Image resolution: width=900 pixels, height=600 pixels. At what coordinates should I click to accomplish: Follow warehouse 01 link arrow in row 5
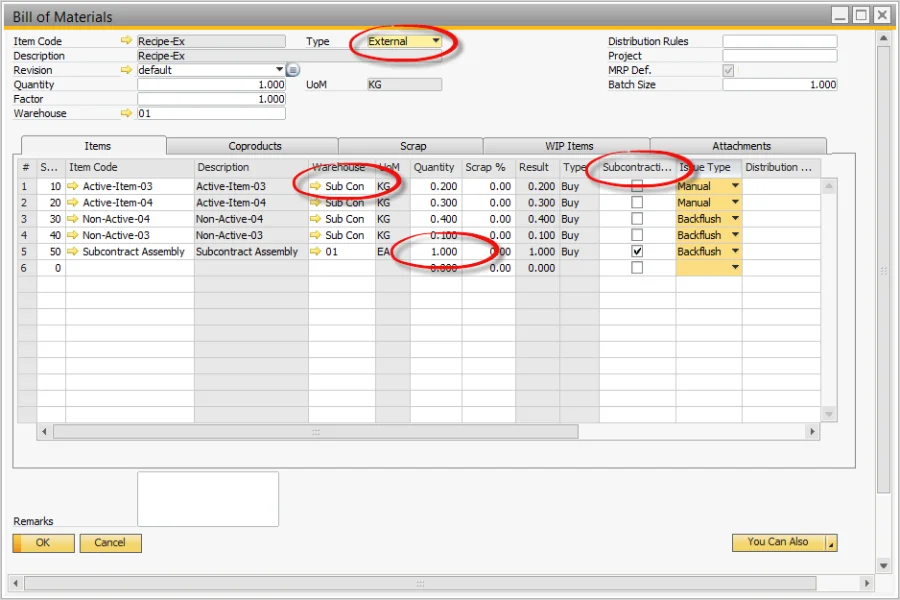(x=315, y=251)
